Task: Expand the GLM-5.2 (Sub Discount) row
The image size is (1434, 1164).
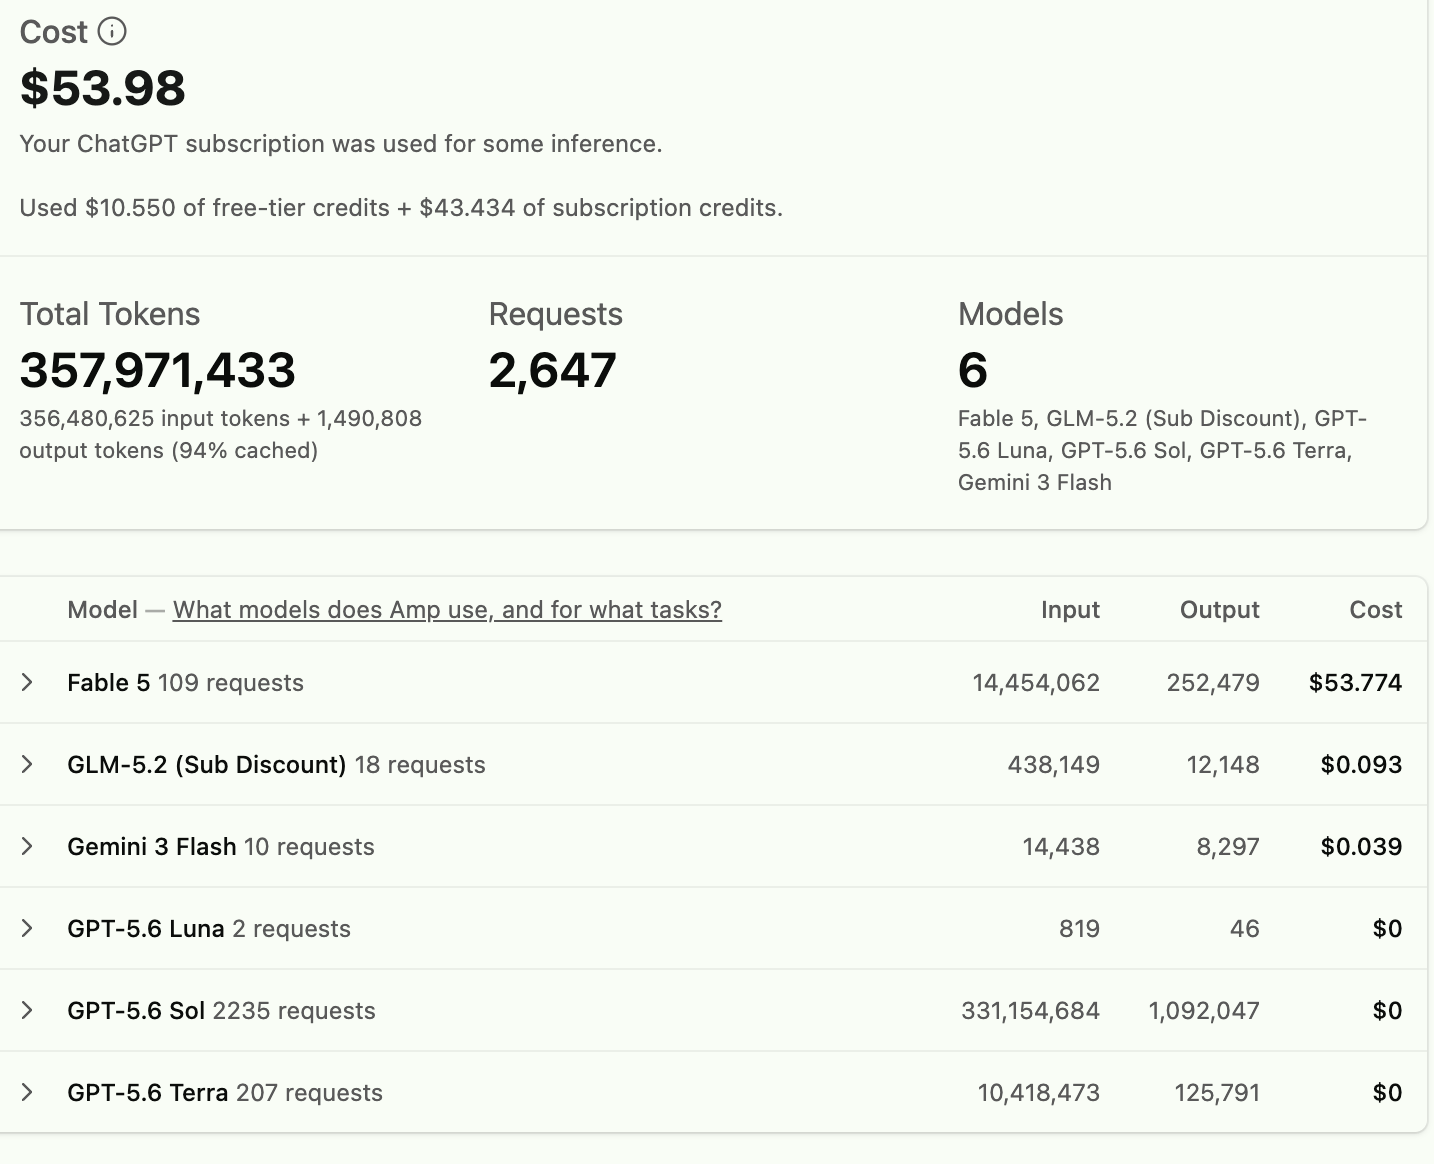Action: (27, 764)
